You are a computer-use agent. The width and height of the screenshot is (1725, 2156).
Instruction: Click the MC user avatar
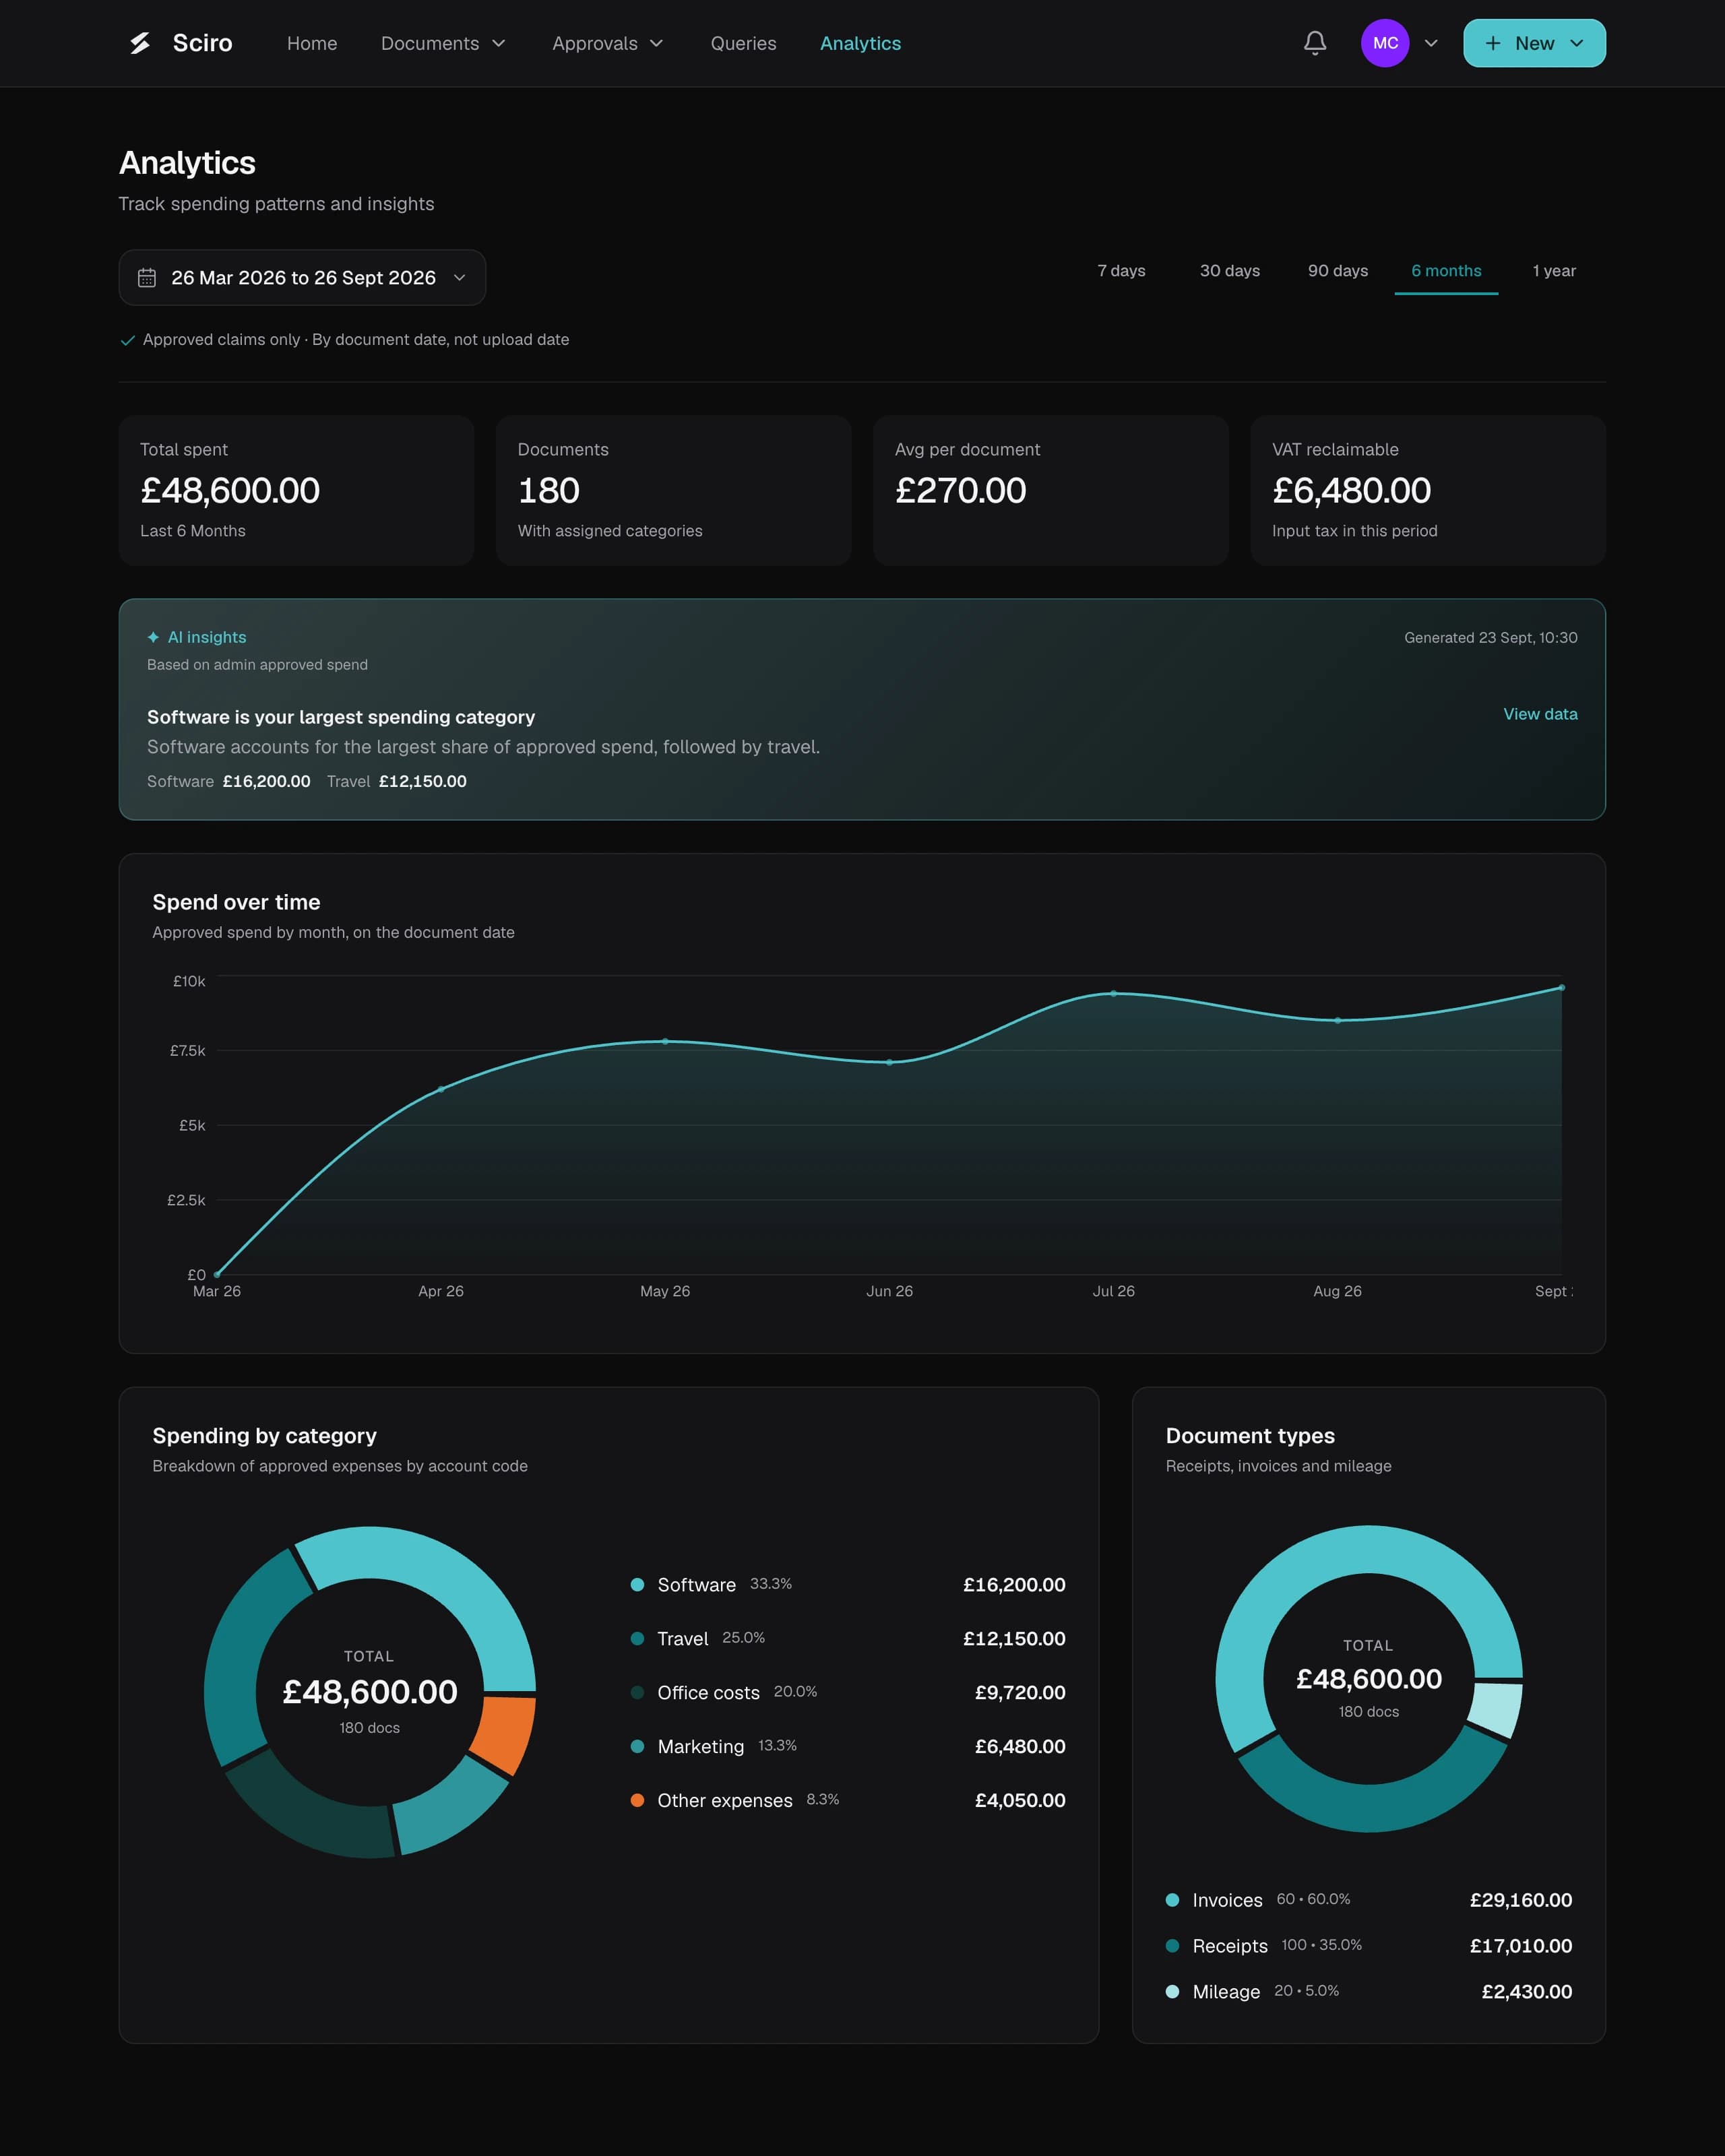coord(1385,43)
